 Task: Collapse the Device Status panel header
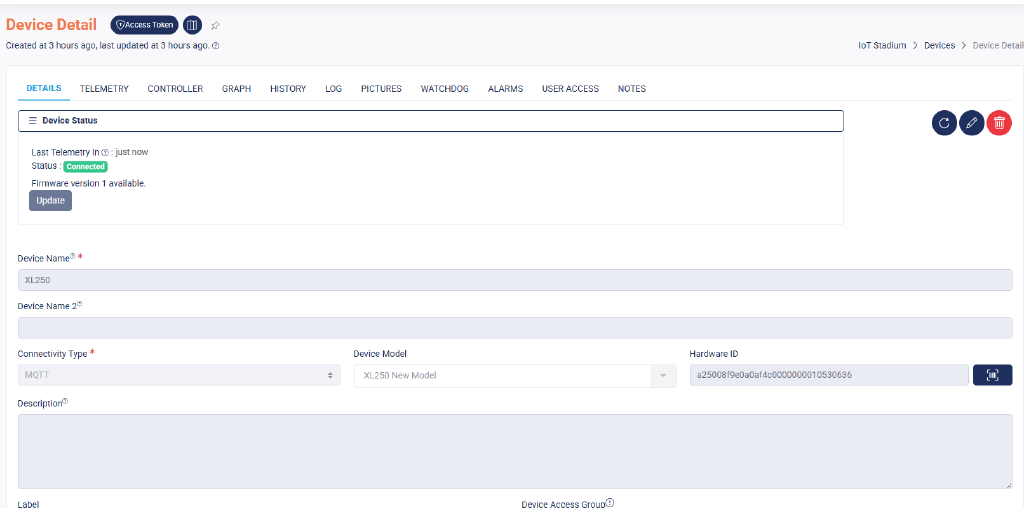430,120
